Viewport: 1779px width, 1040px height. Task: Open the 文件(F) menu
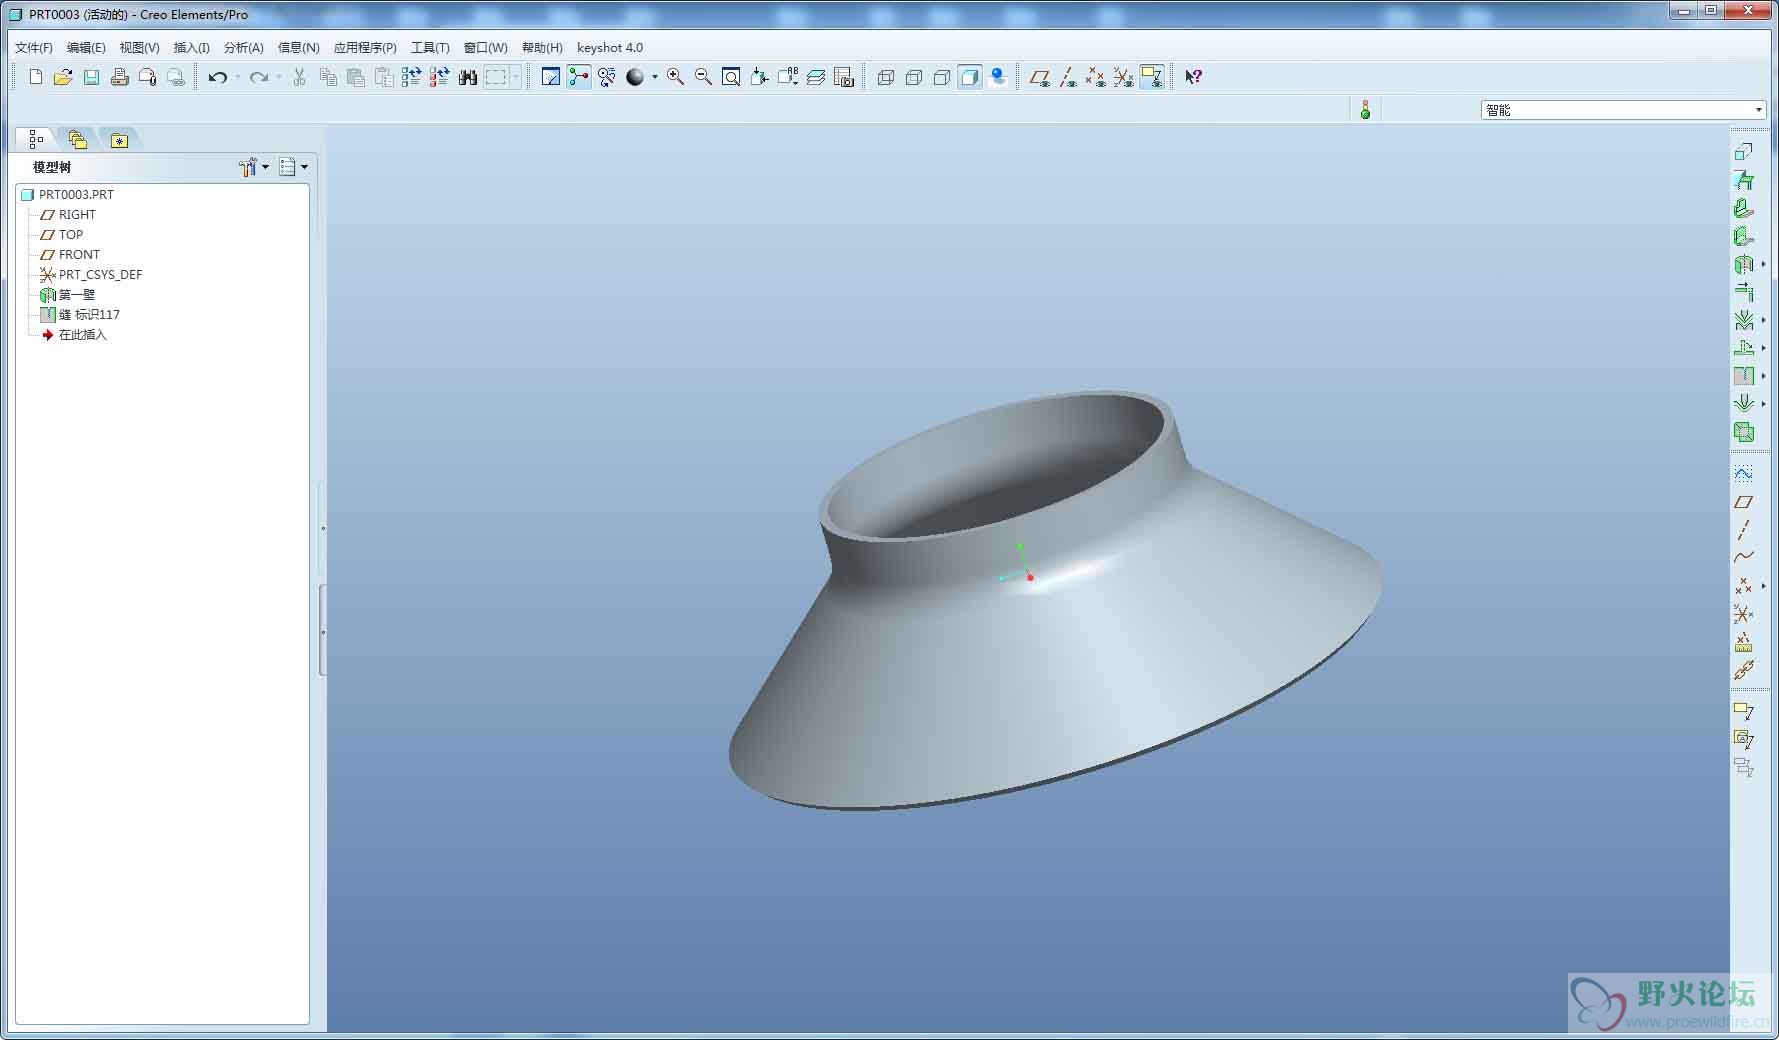[x=34, y=48]
